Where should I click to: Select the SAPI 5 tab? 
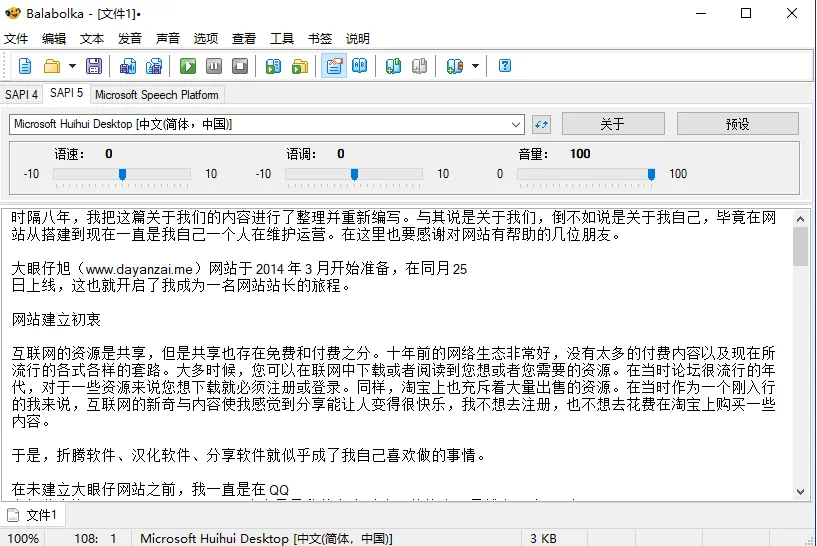point(66,93)
